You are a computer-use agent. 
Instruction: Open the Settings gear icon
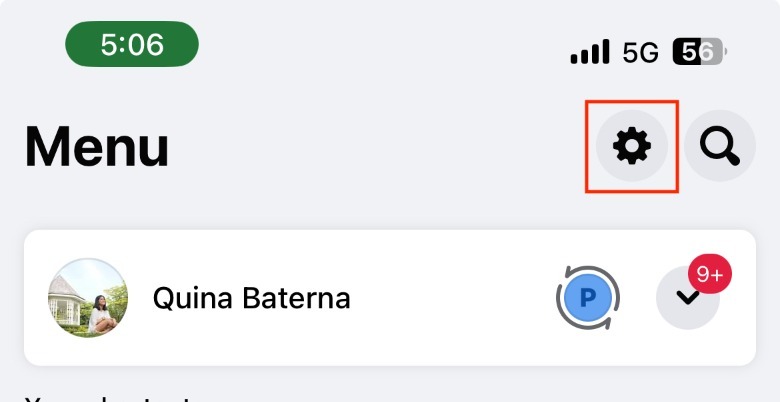click(631, 147)
